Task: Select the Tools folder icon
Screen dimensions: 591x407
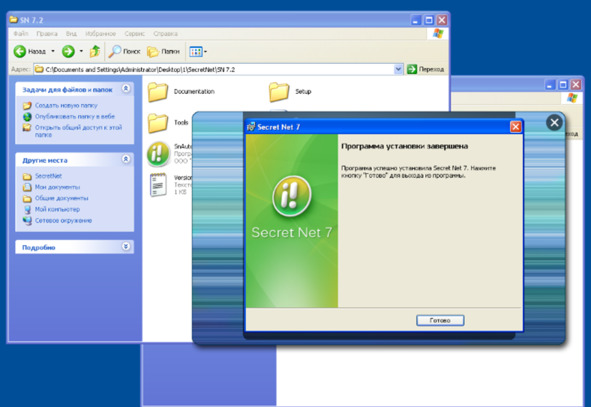Action: click(x=158, y=123)
